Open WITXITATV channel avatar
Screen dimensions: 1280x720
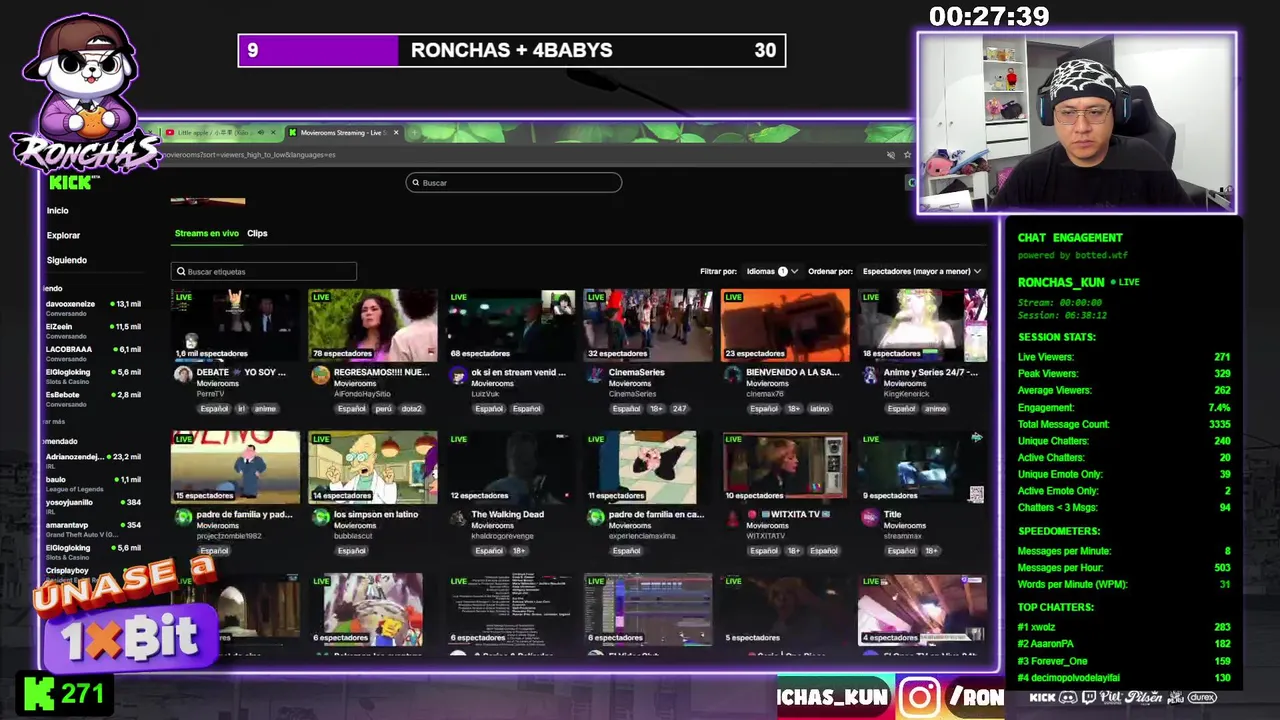click(x=733, y=516)
